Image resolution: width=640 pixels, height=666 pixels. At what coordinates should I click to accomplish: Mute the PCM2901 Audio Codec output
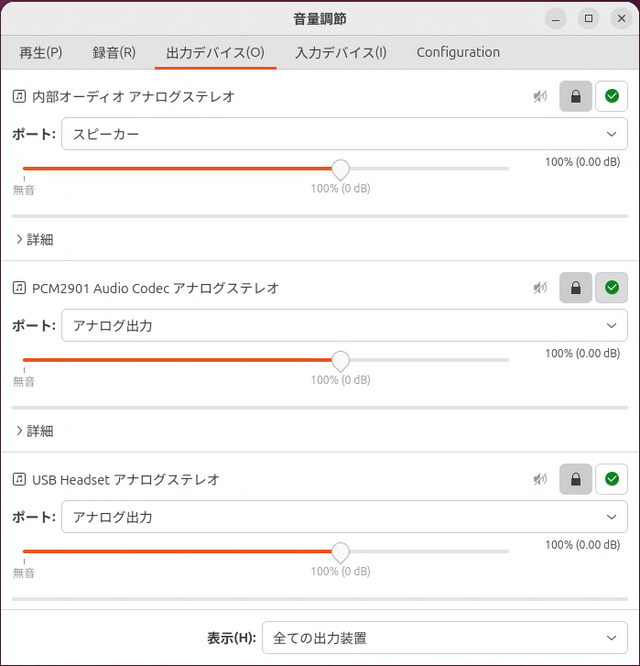coord(540,288)
